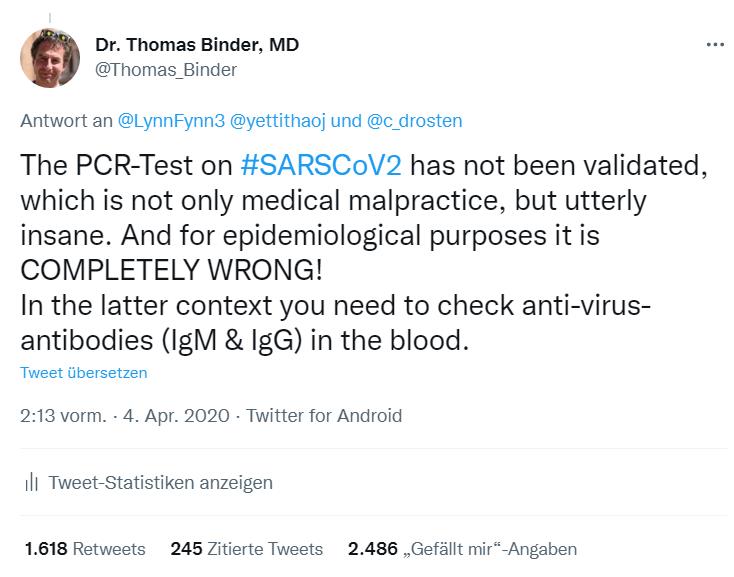The height and width of the screenshot is (577, 734).
Task: View the 1.618 Retweets list
Action: (x=85, y=549)
